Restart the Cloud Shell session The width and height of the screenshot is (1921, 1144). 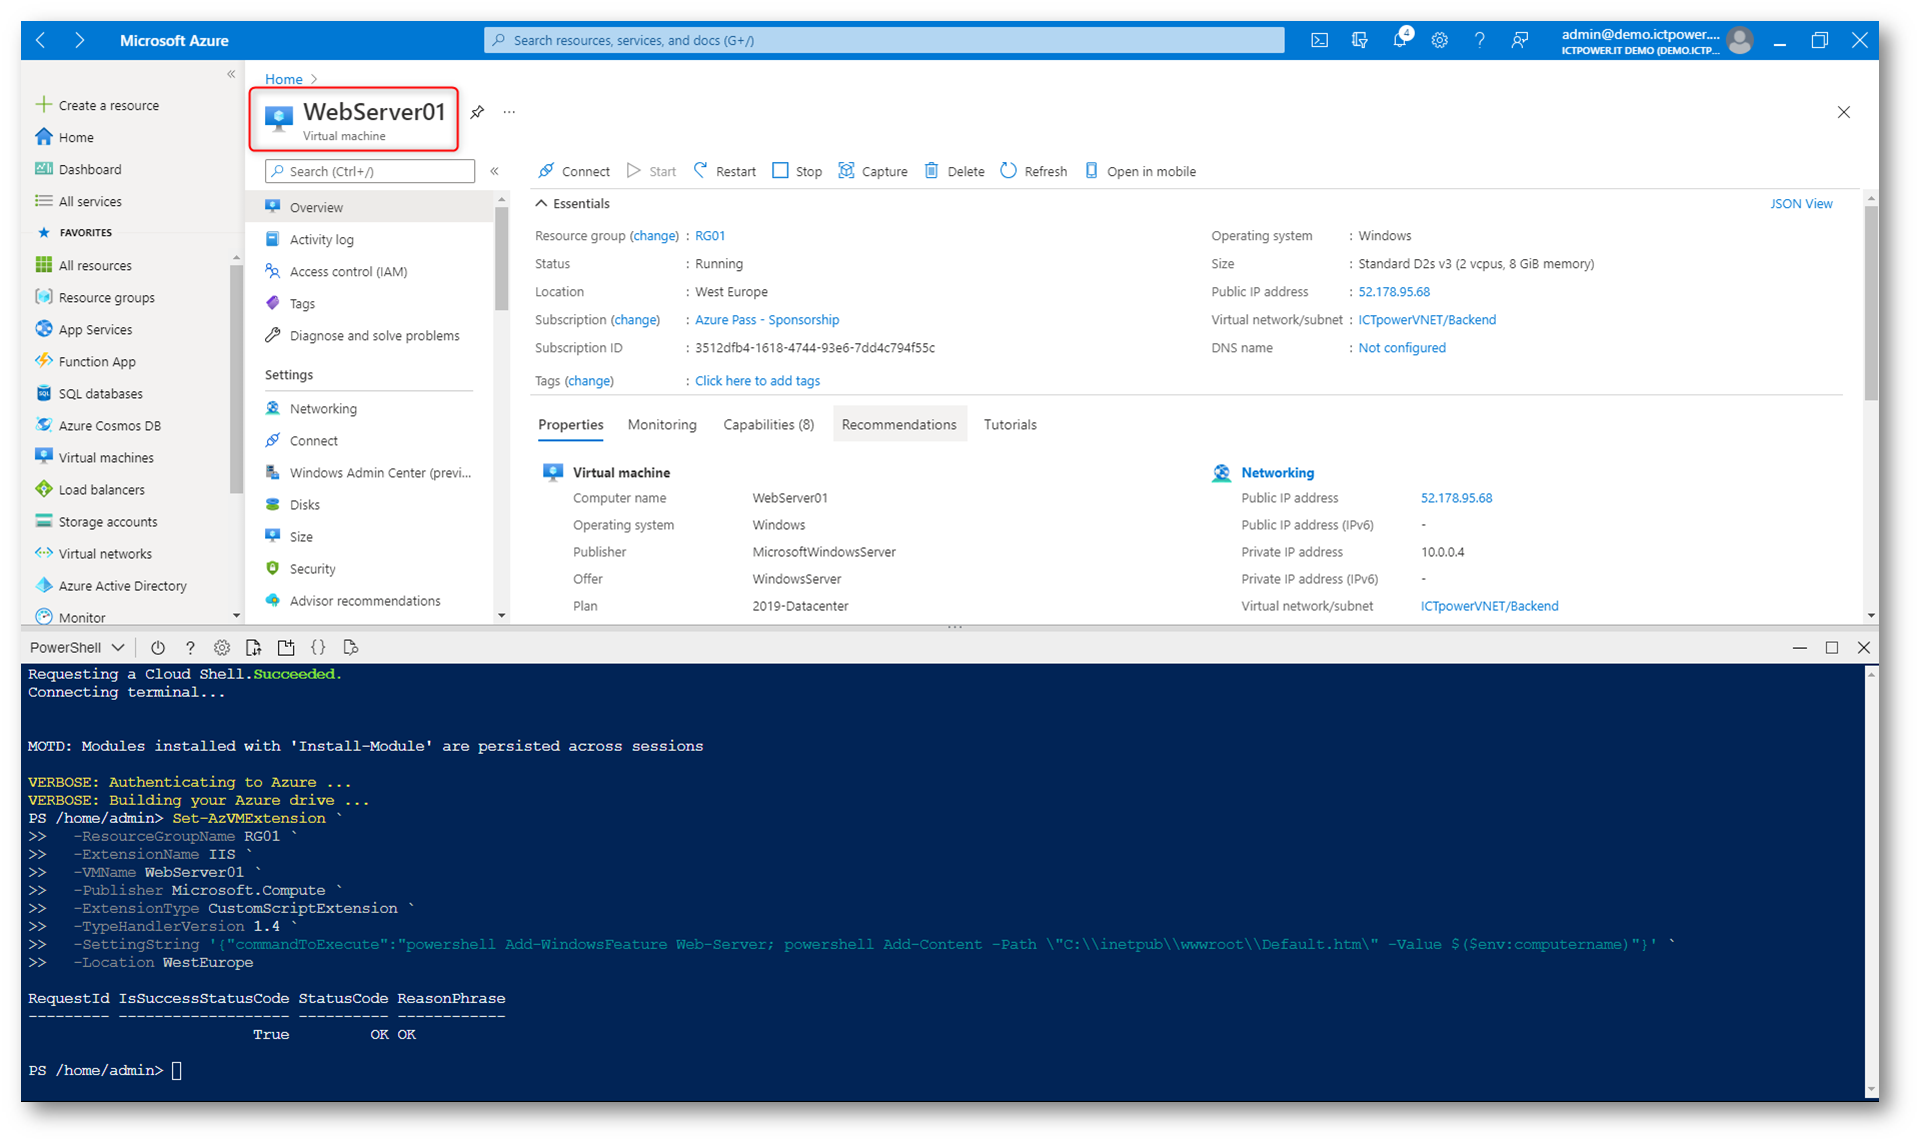click(158, 647)
